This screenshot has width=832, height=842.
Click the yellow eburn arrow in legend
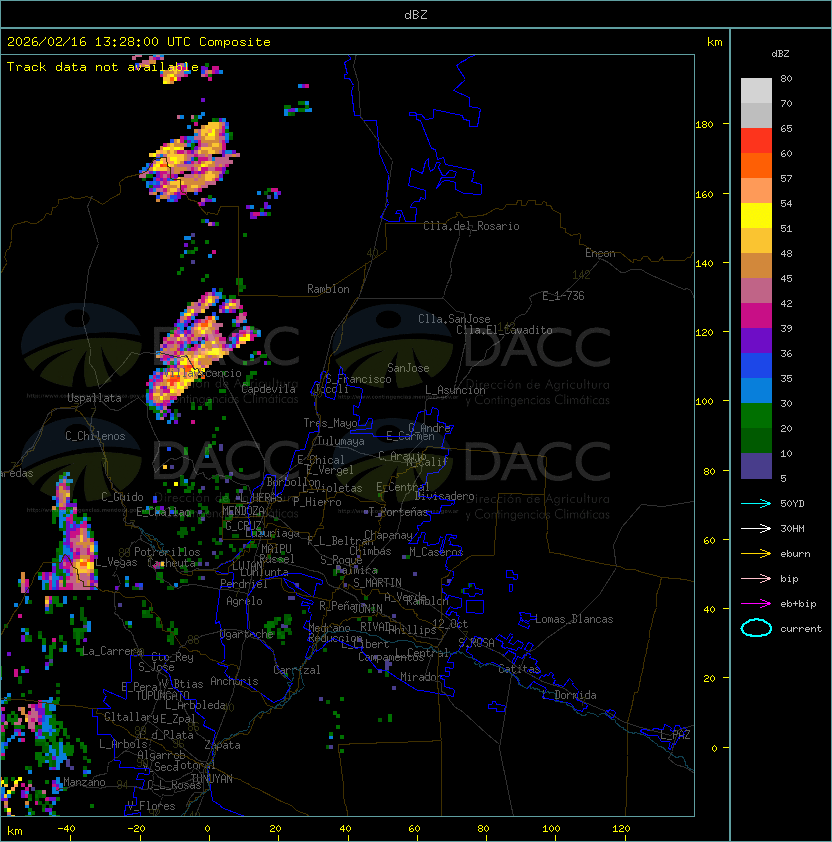pyautogui.click(x=756, y=554)
